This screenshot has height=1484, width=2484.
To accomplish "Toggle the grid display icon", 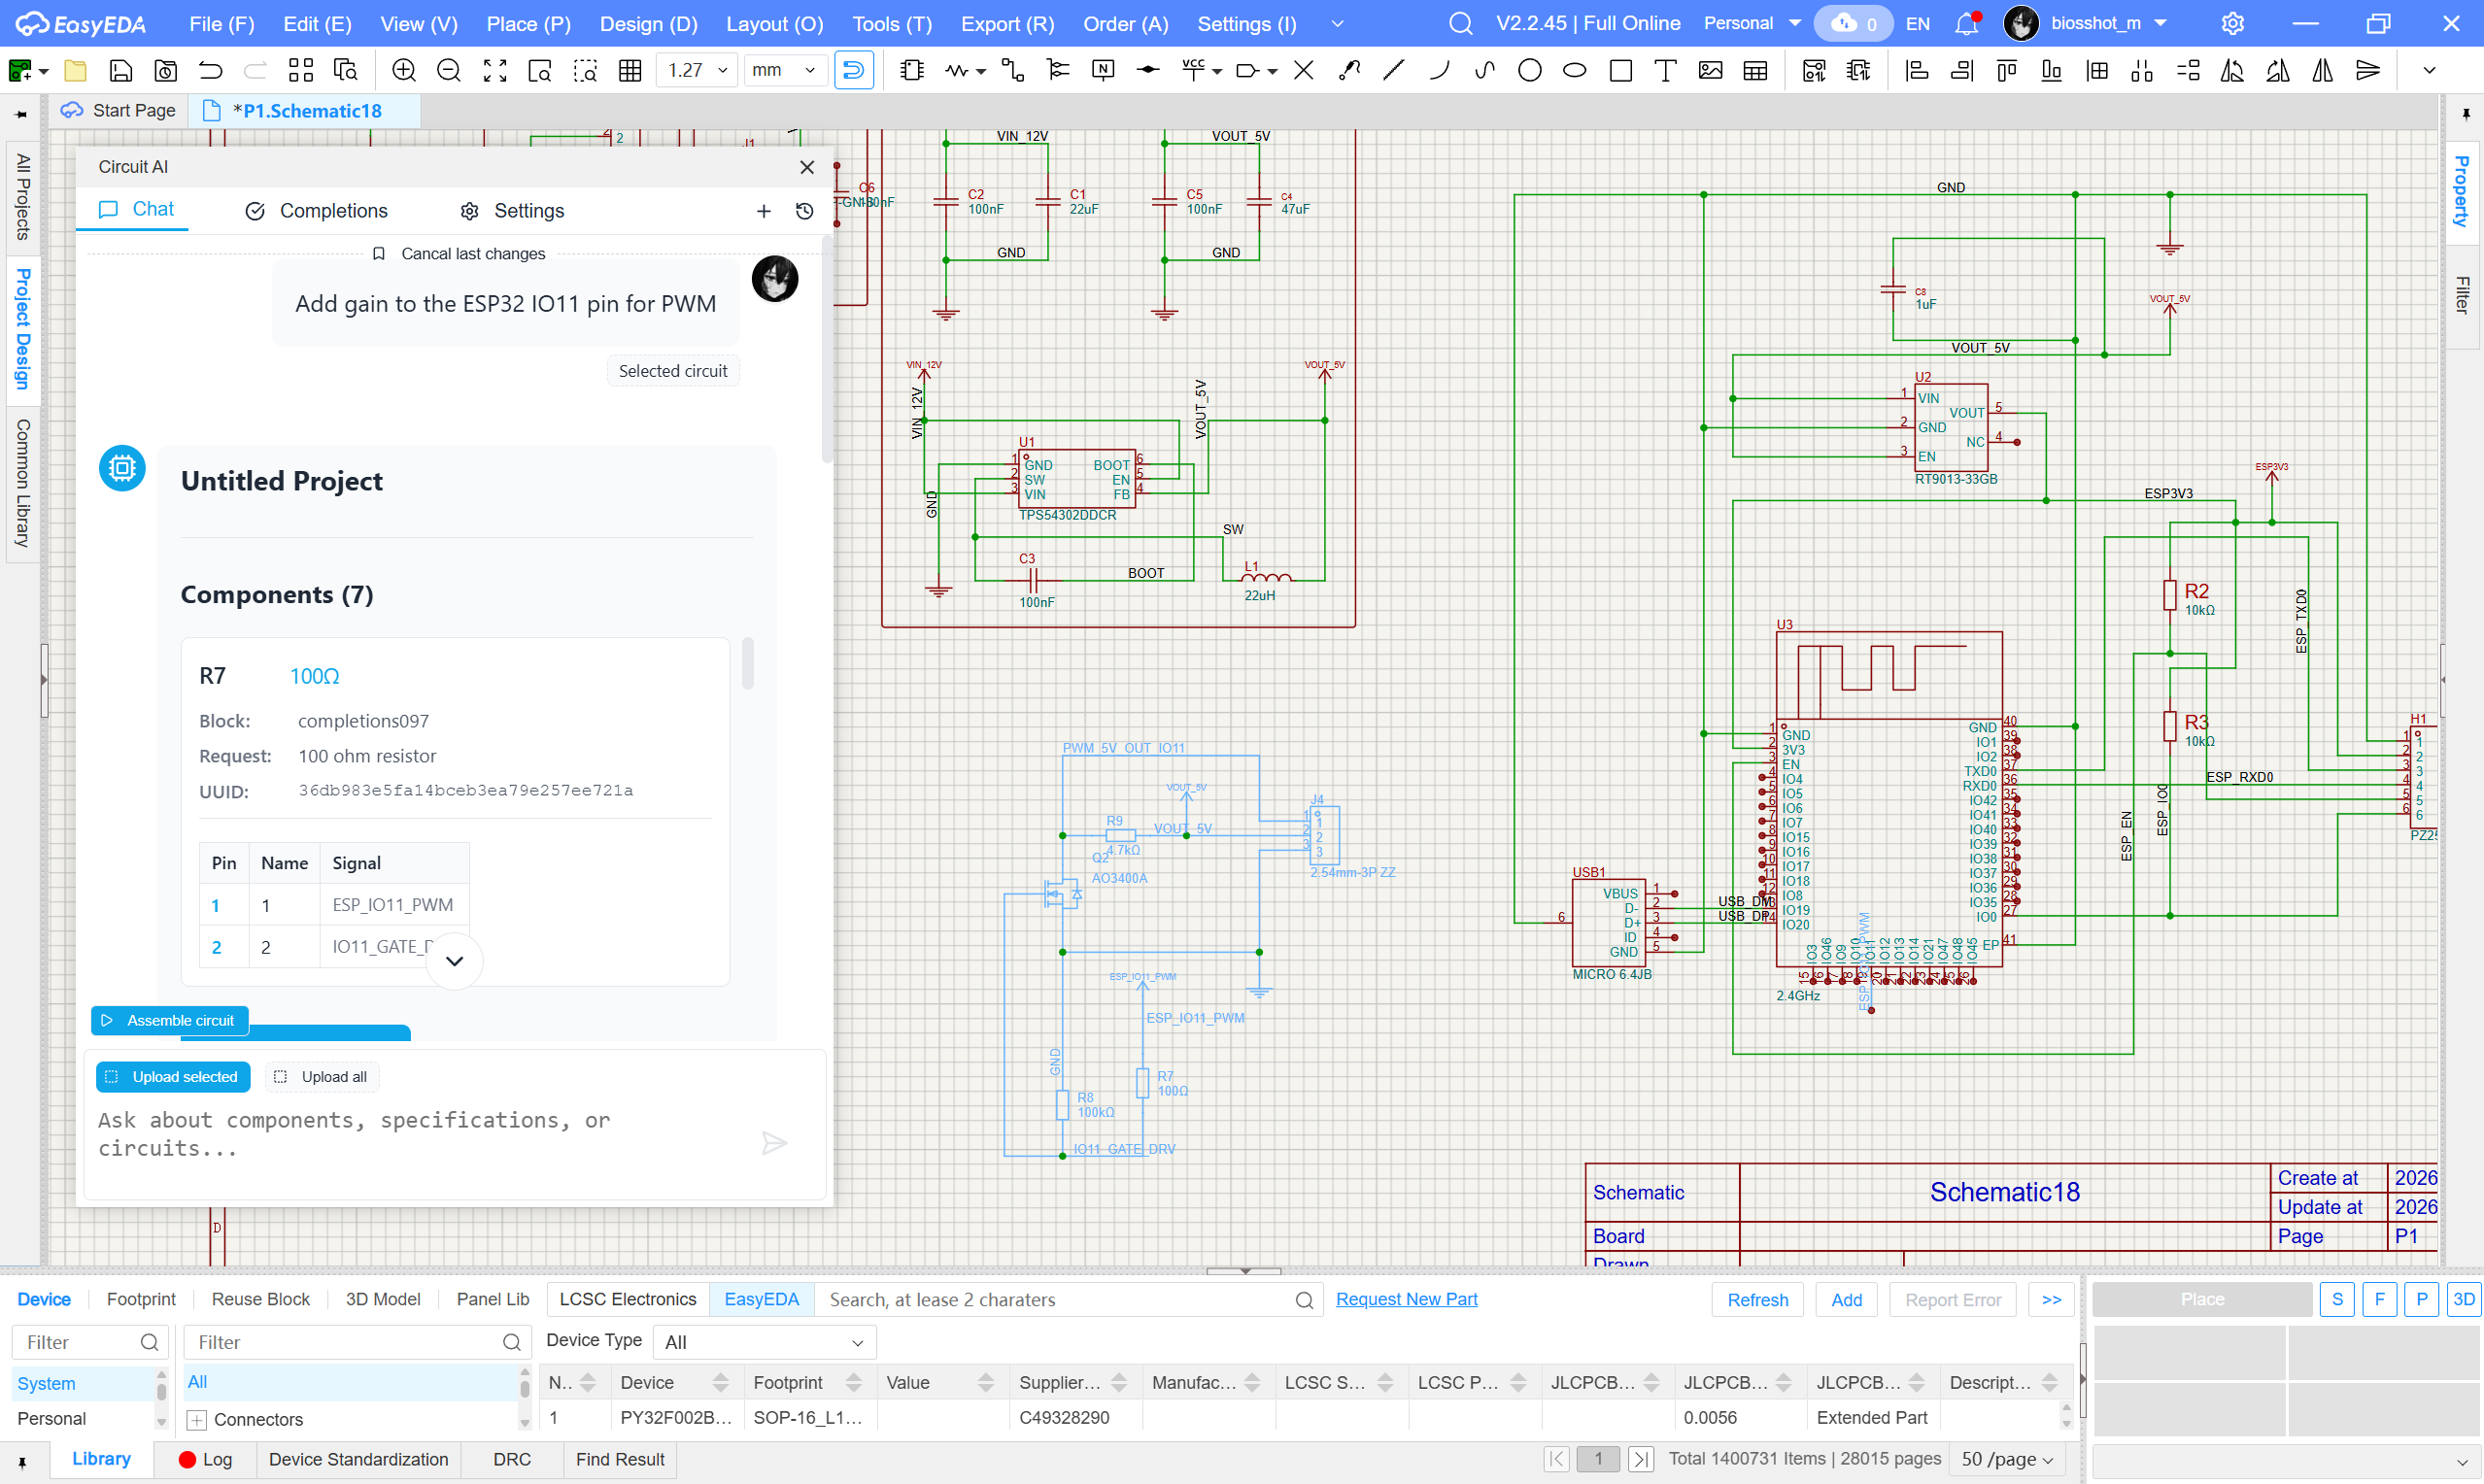I will tap(630, 70).
